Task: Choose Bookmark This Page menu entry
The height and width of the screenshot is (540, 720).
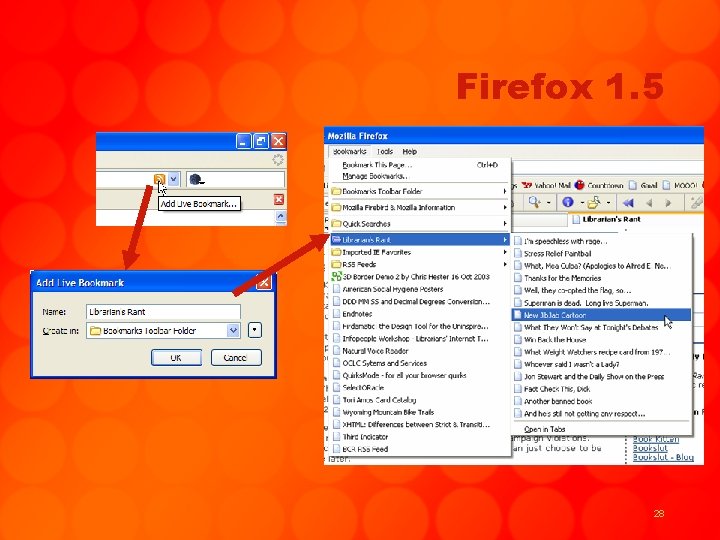Action: pos(419,165)
